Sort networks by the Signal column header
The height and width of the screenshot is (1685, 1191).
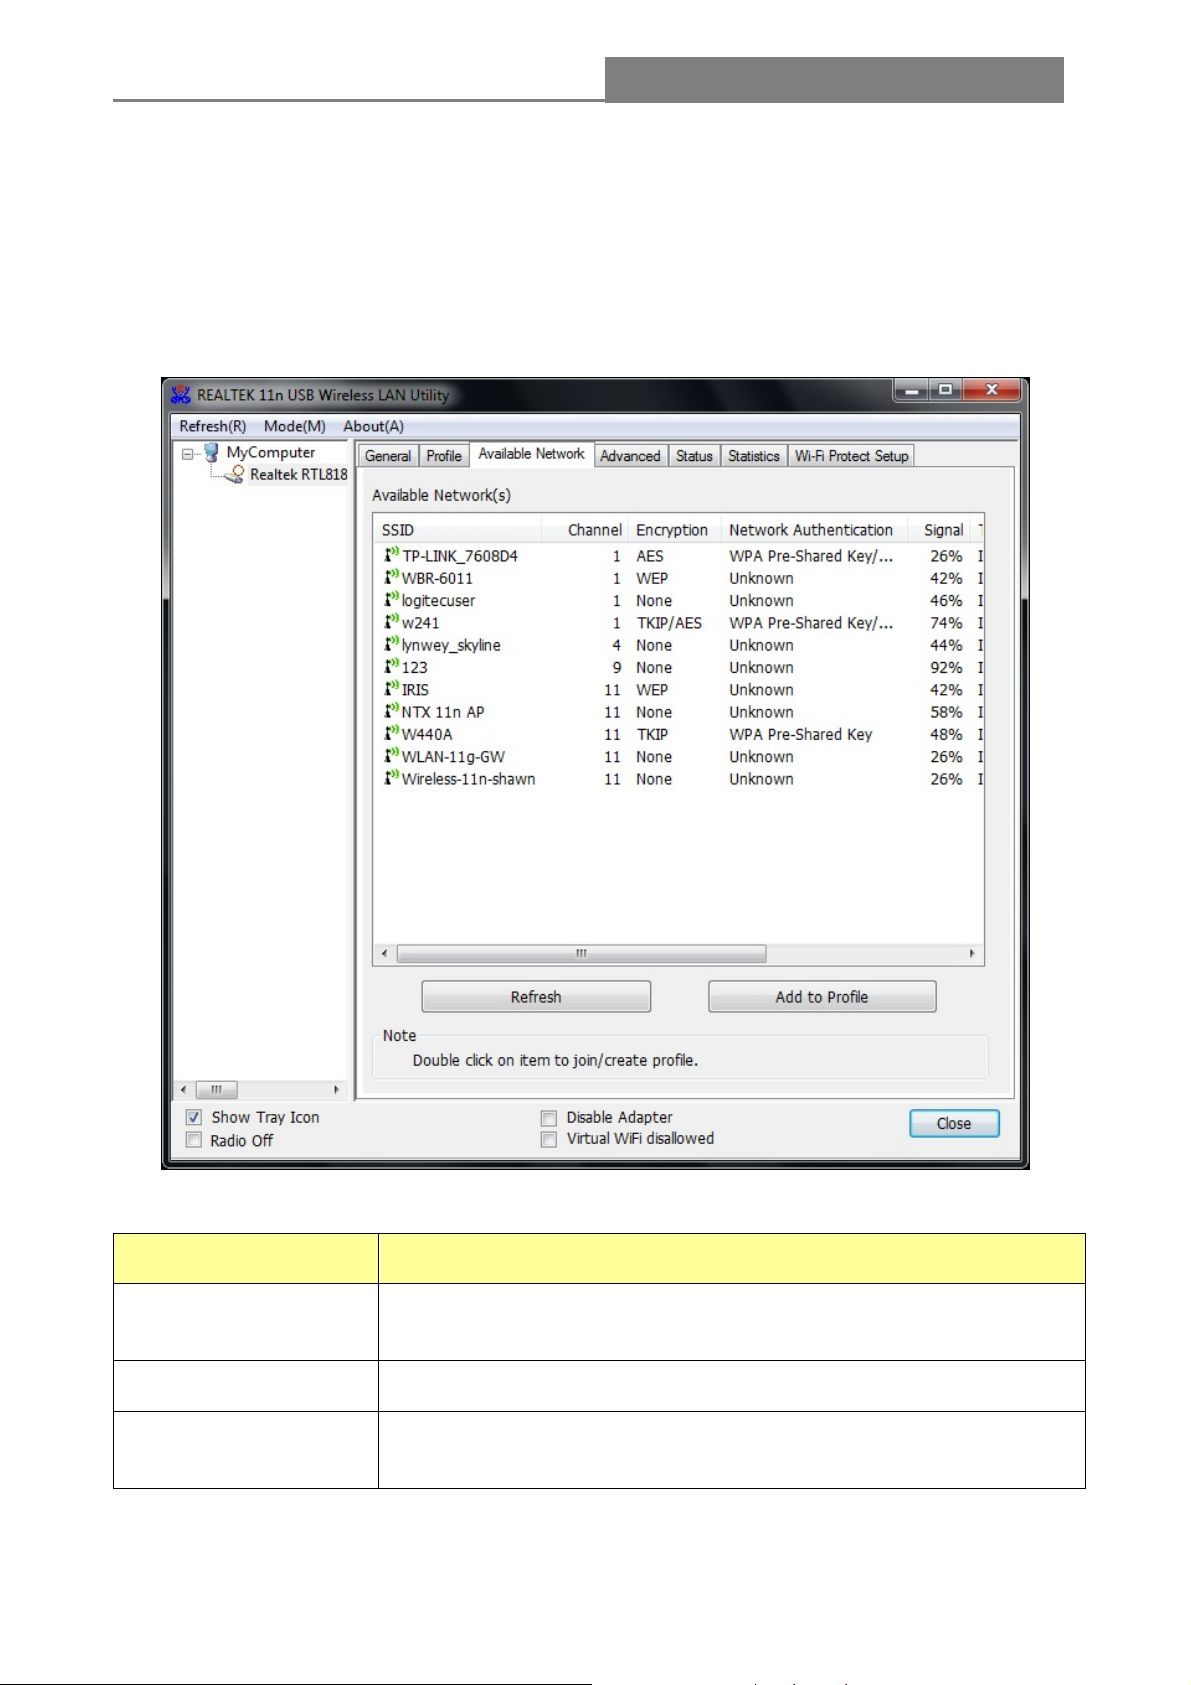[x=943, y=530]
